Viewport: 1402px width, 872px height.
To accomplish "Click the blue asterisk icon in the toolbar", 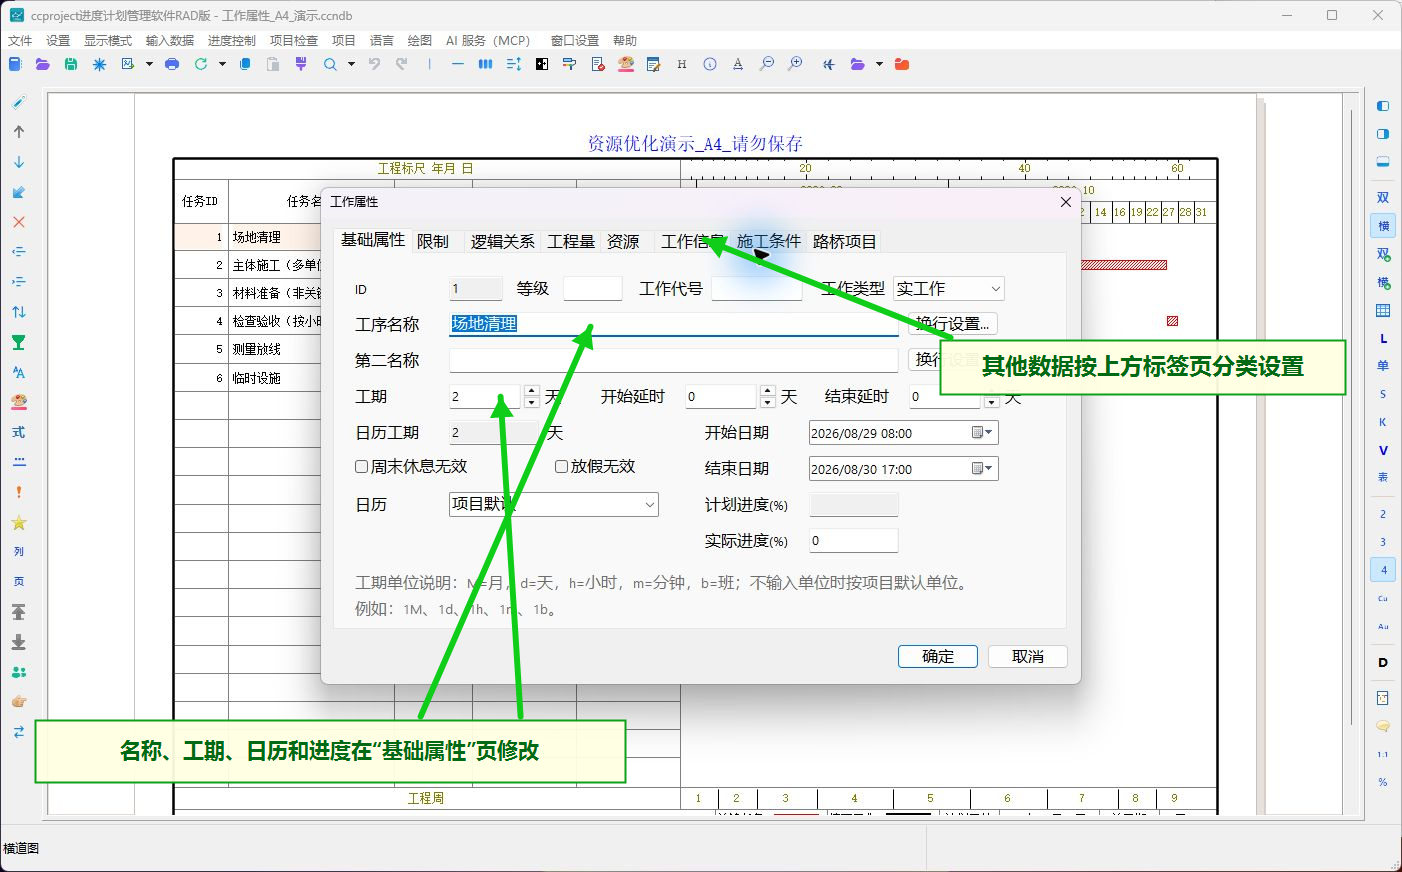I will click(99, 64).
